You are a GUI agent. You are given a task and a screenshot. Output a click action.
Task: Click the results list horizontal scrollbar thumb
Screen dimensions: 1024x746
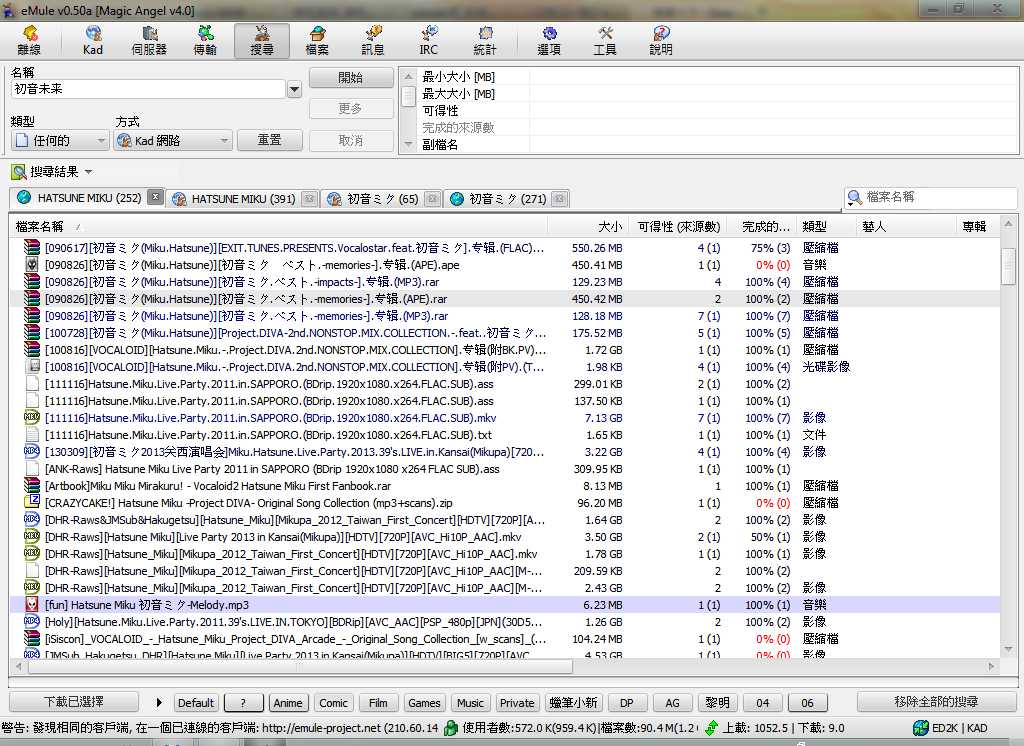point(299,666)
